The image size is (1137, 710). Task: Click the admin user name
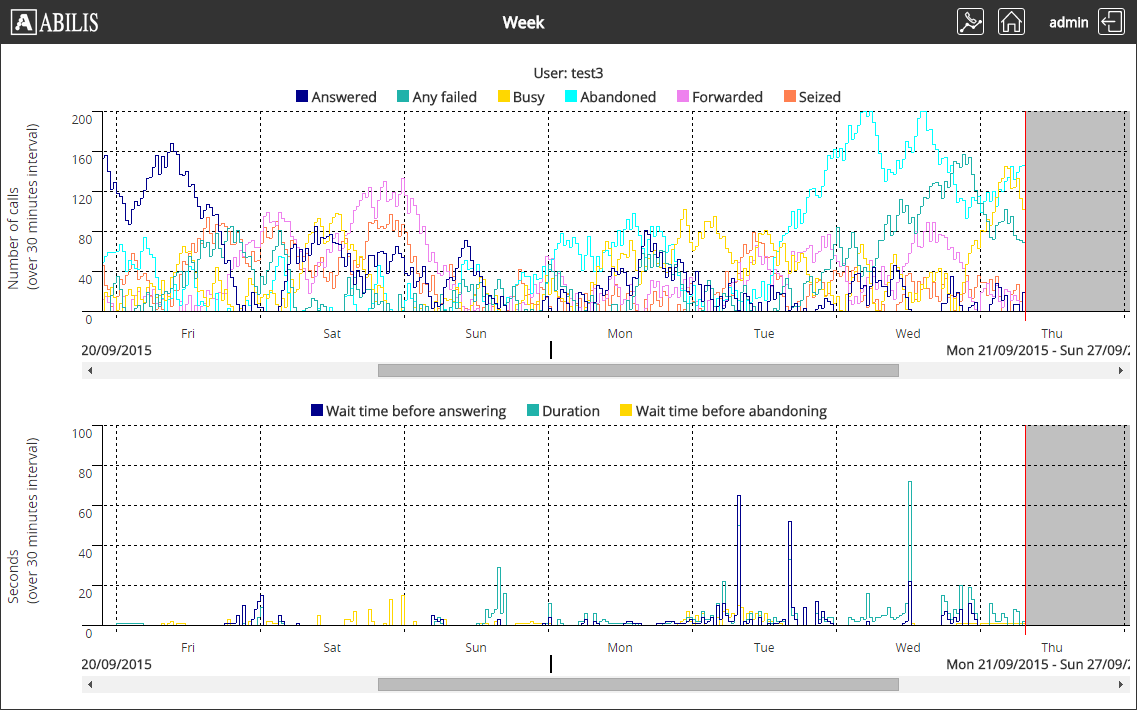[x=1068, y=22]
